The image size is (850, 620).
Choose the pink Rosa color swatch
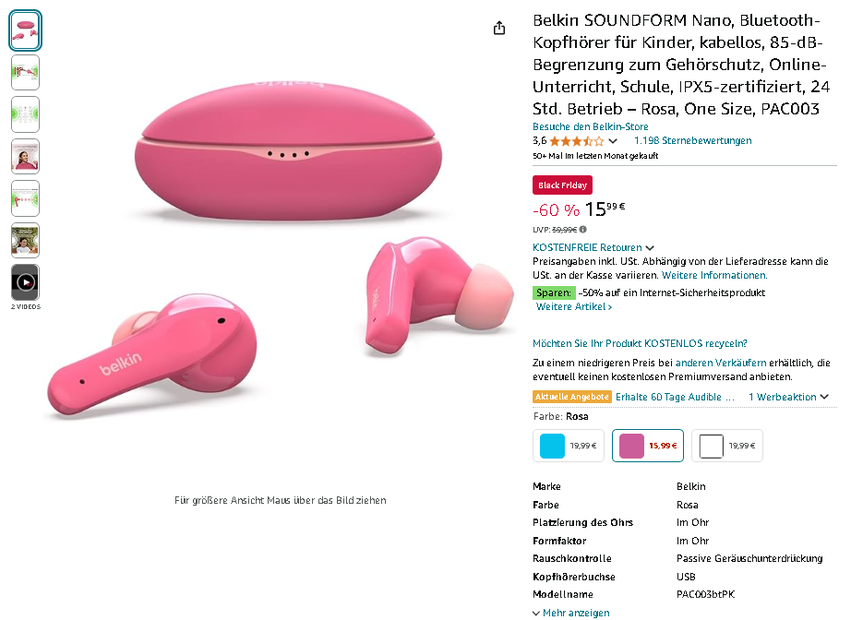[x=647, y=446]
